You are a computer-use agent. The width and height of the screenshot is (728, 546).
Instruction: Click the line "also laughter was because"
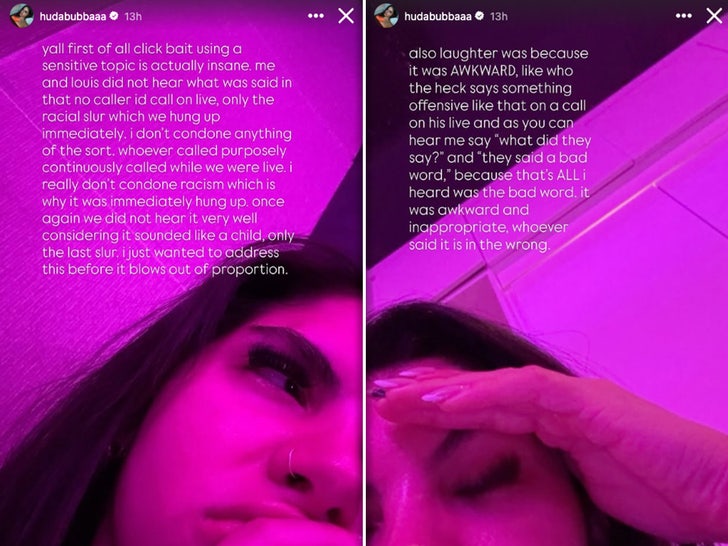click(498, 53)
